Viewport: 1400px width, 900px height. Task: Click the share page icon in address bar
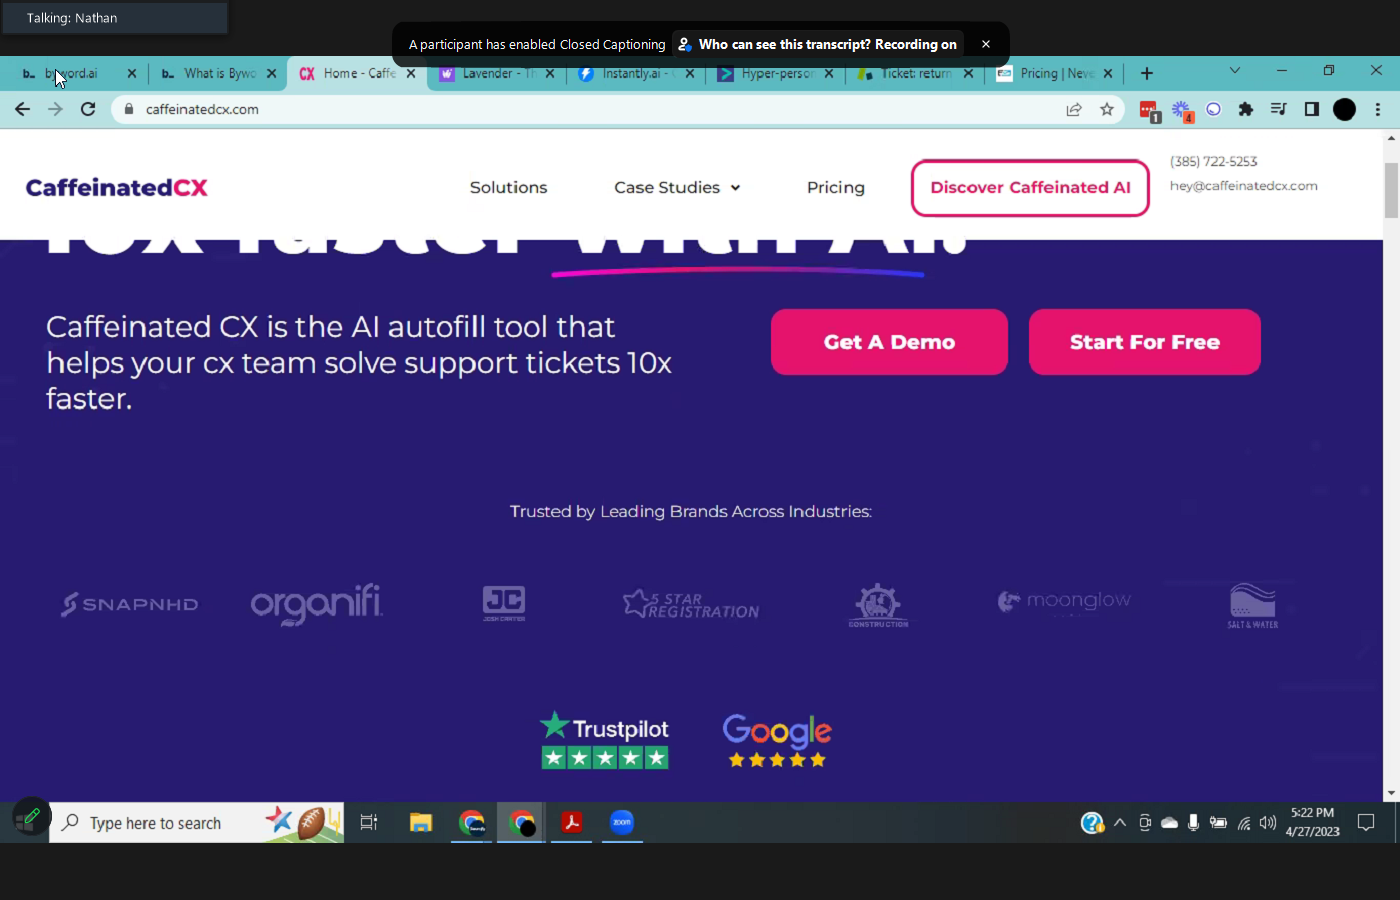pos(1074,109)
